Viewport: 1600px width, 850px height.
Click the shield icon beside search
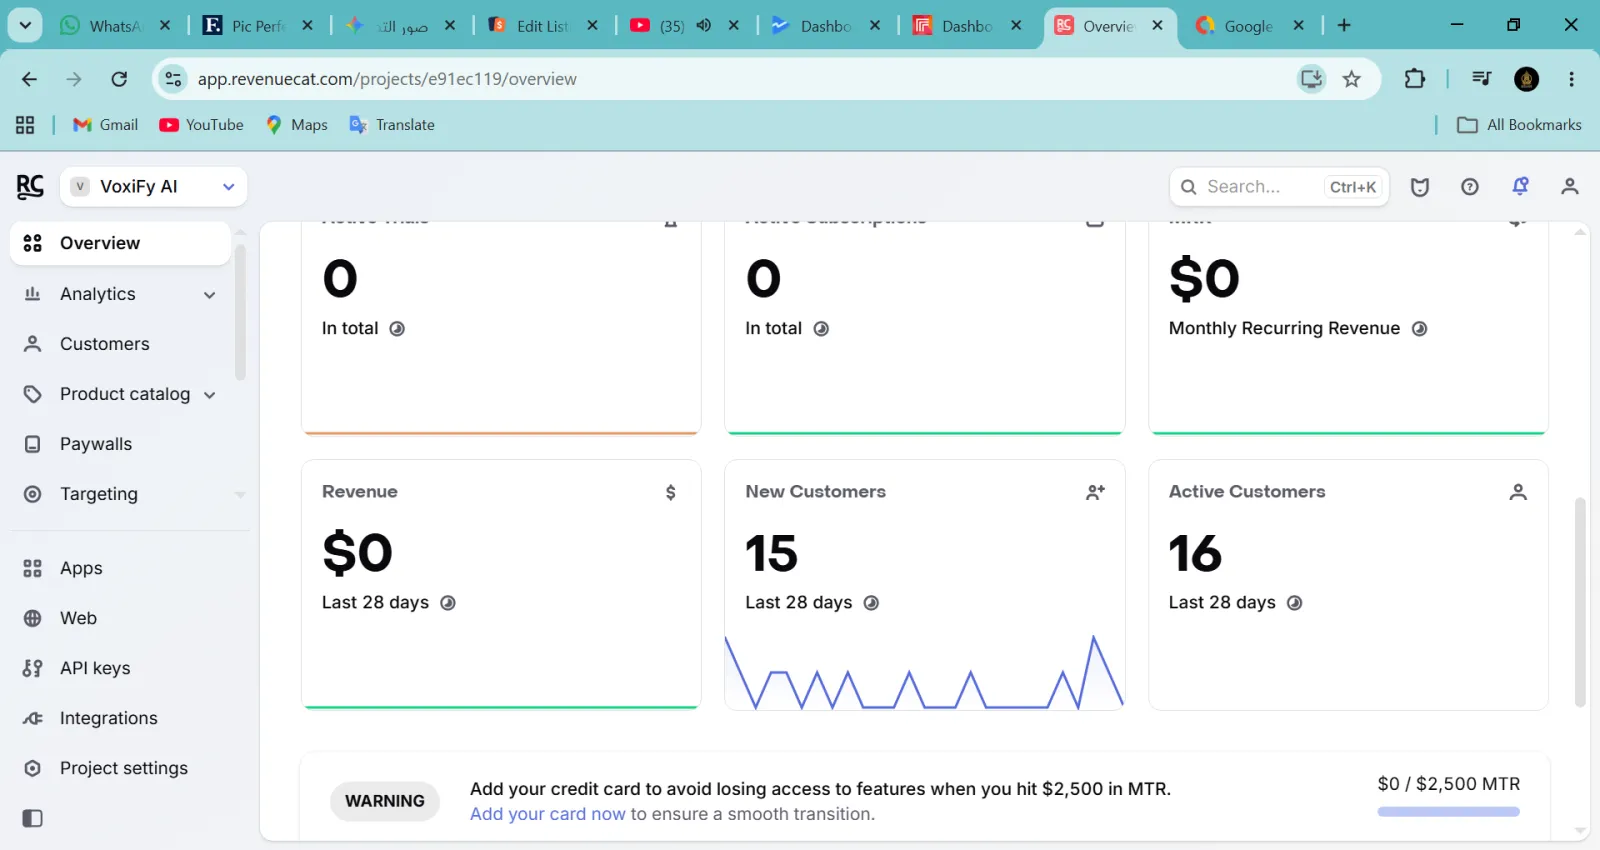[1420, 187]
